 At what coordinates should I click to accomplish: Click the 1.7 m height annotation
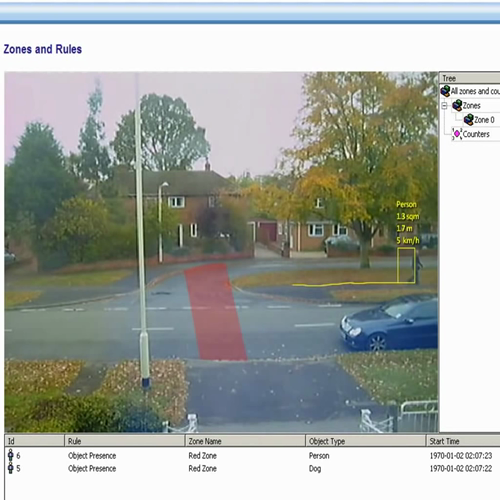(x=404, y=228)
